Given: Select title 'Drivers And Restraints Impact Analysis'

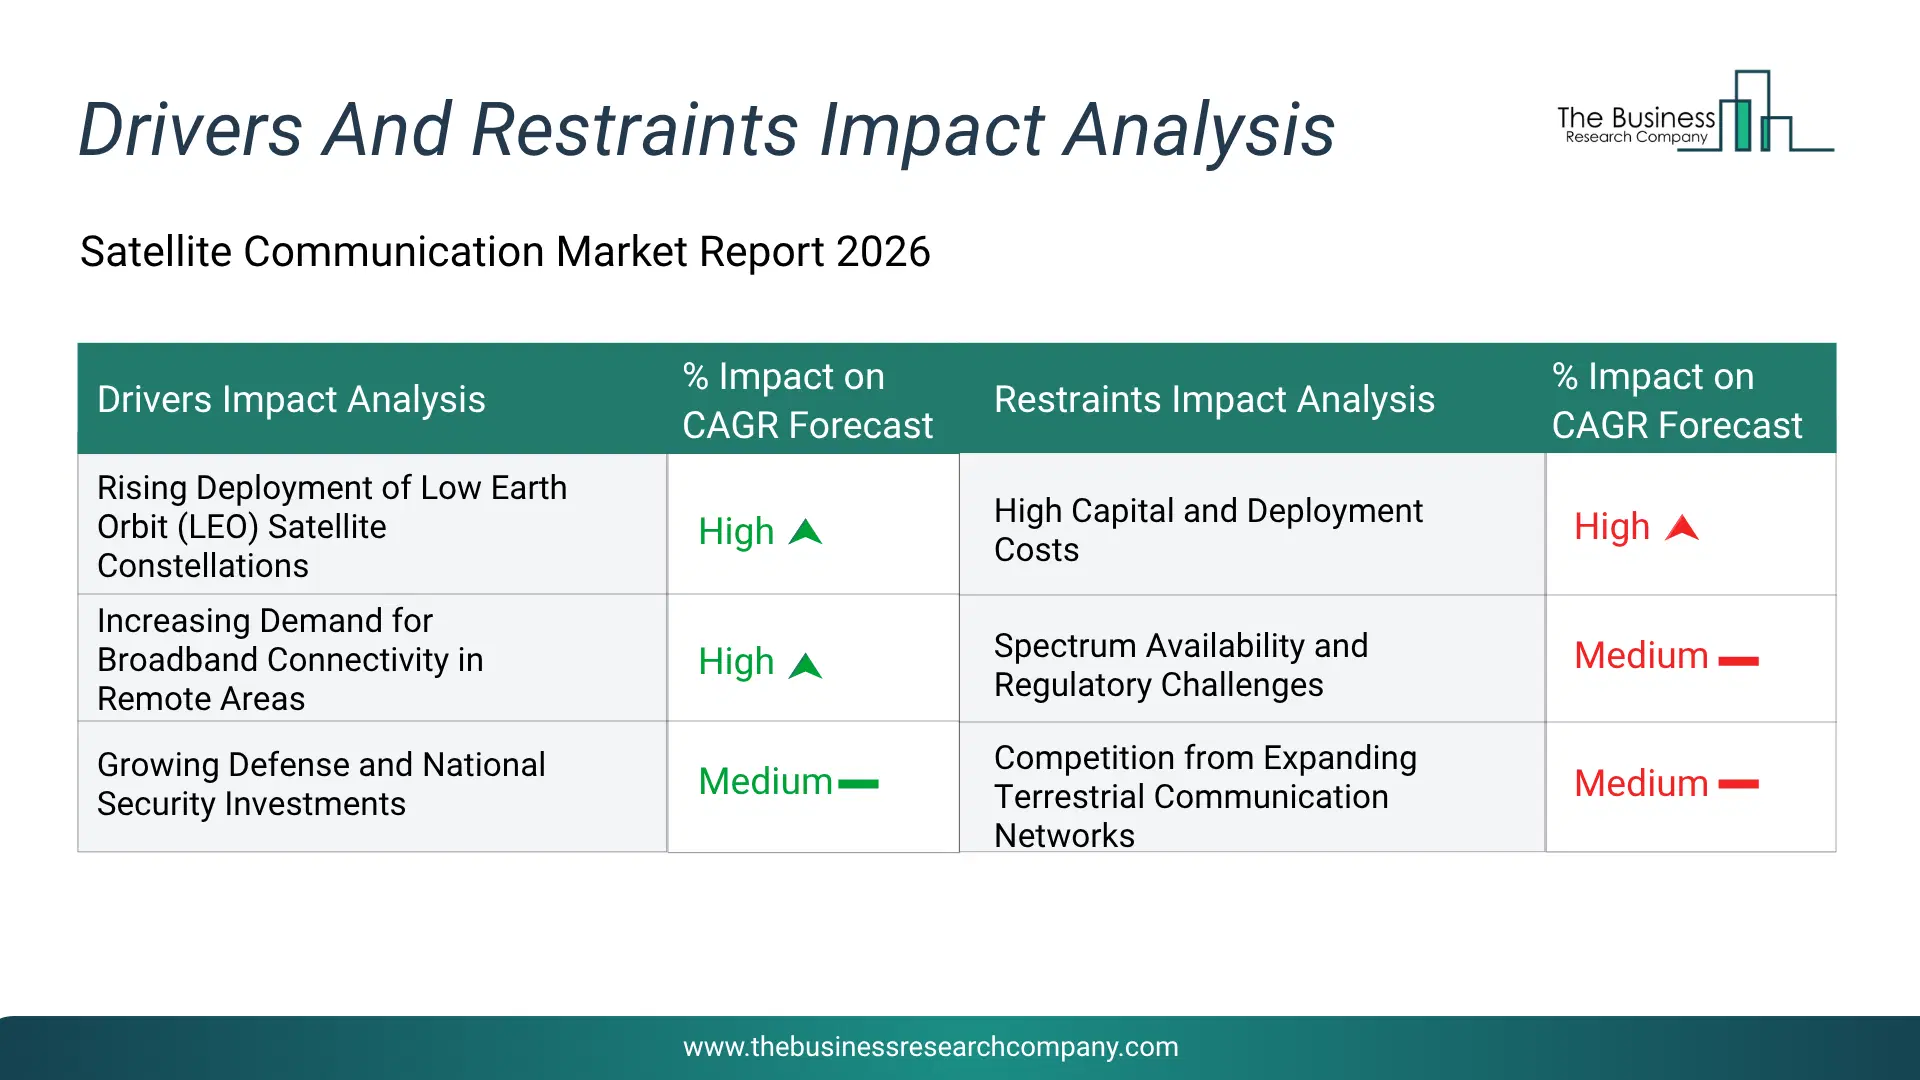Looking at the screenshot, I should point(706,130).
